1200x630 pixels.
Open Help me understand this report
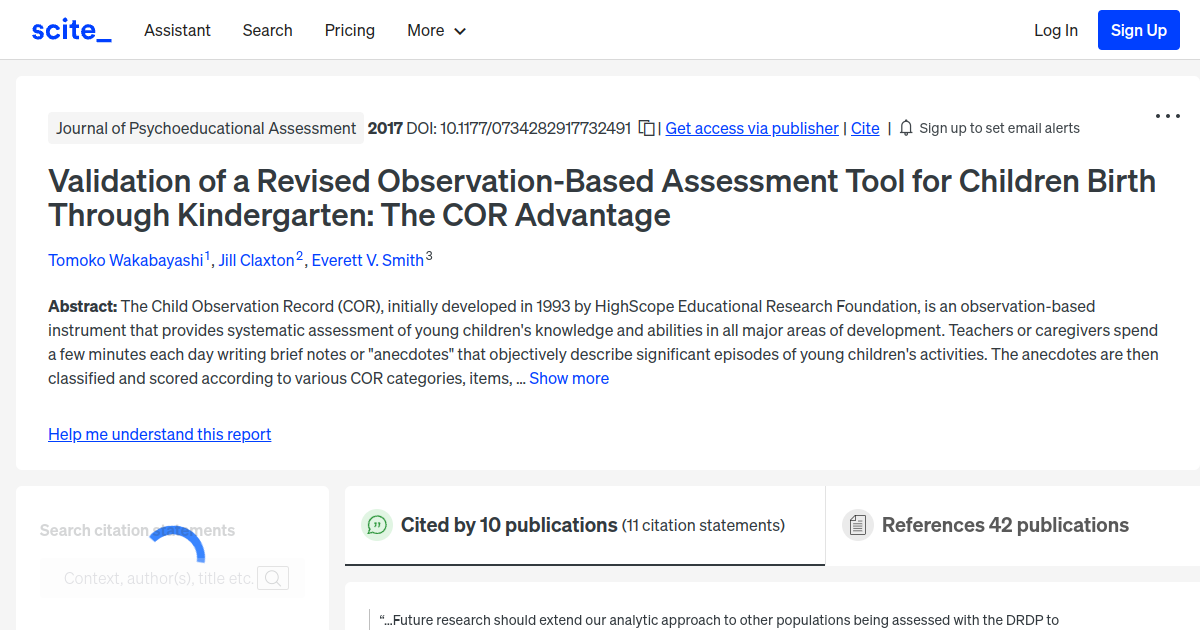(159, 434)
